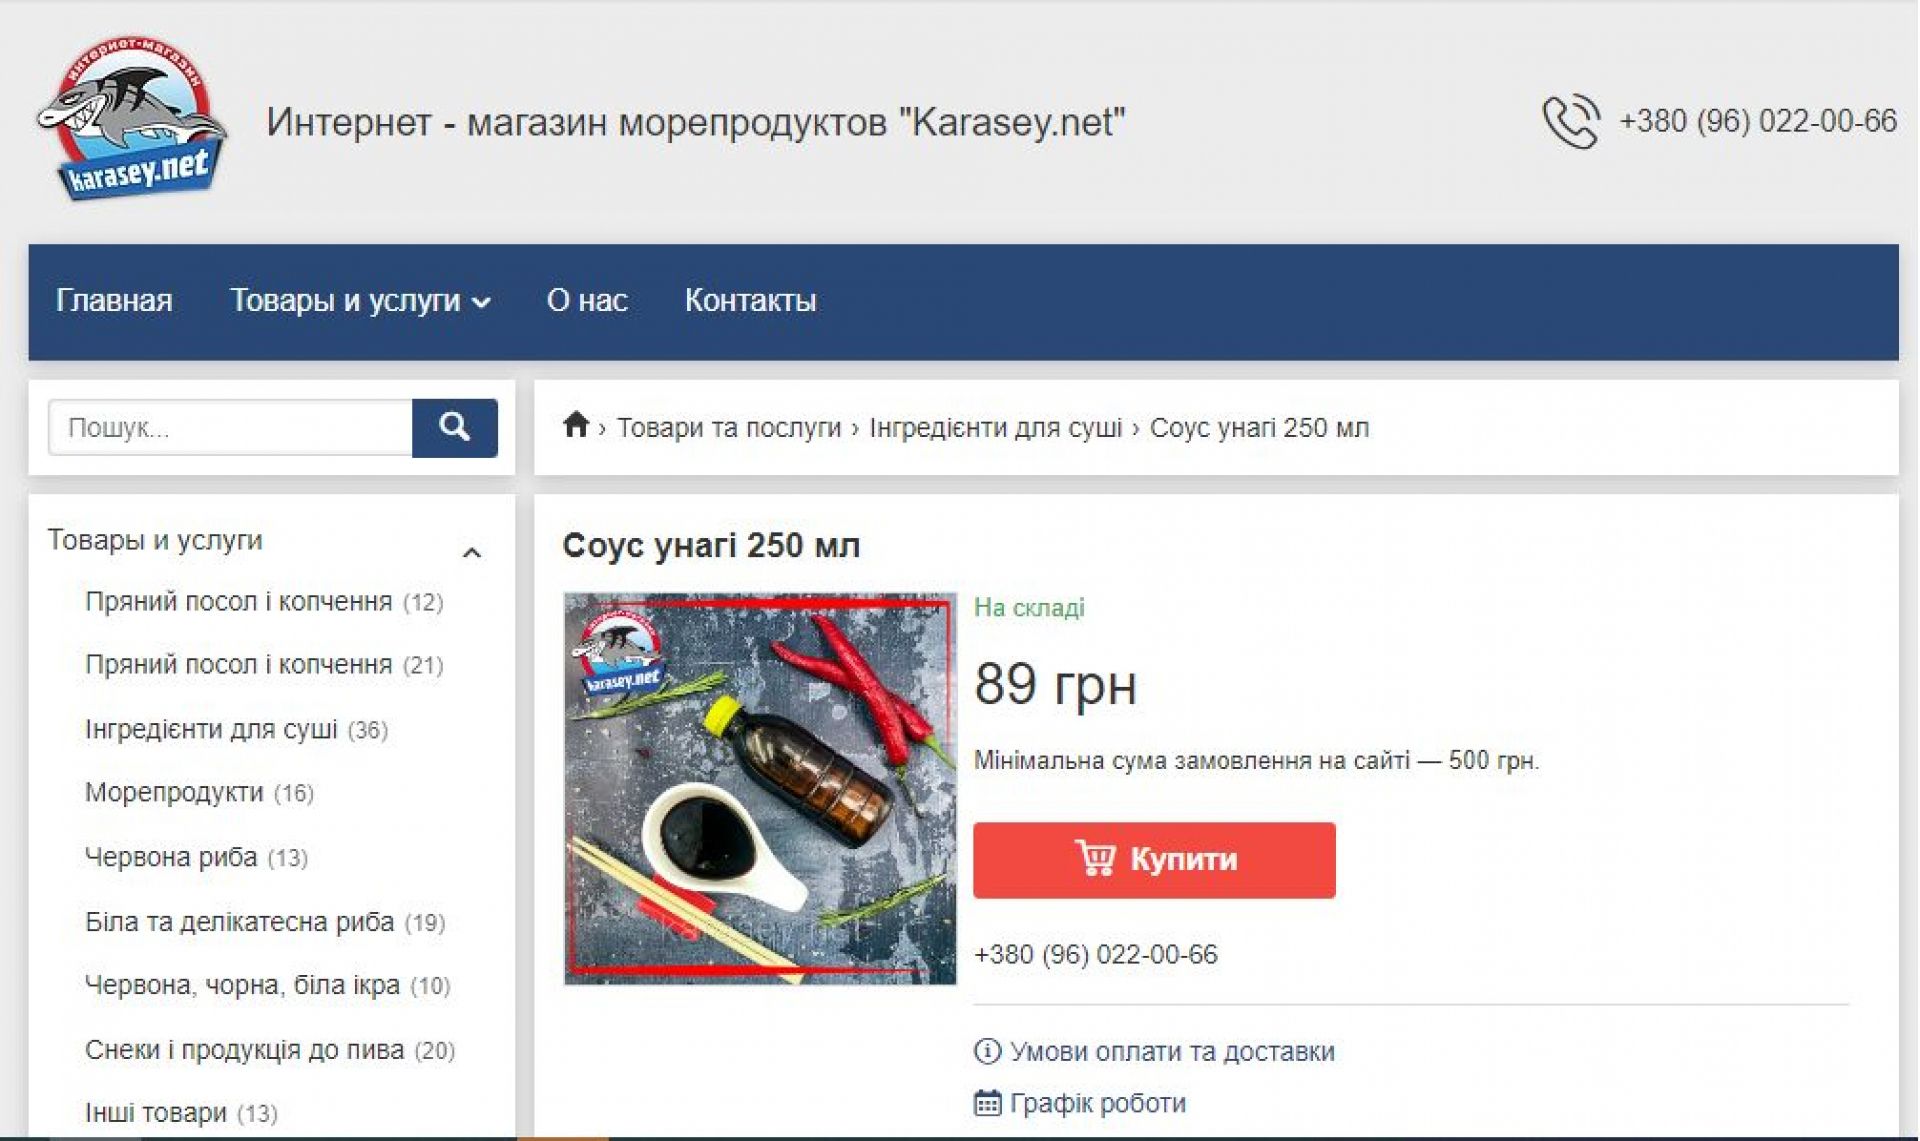This screenshot has width=1920, height=1141.
Task: Open the О нас menu item
Action: coord(587,301)
